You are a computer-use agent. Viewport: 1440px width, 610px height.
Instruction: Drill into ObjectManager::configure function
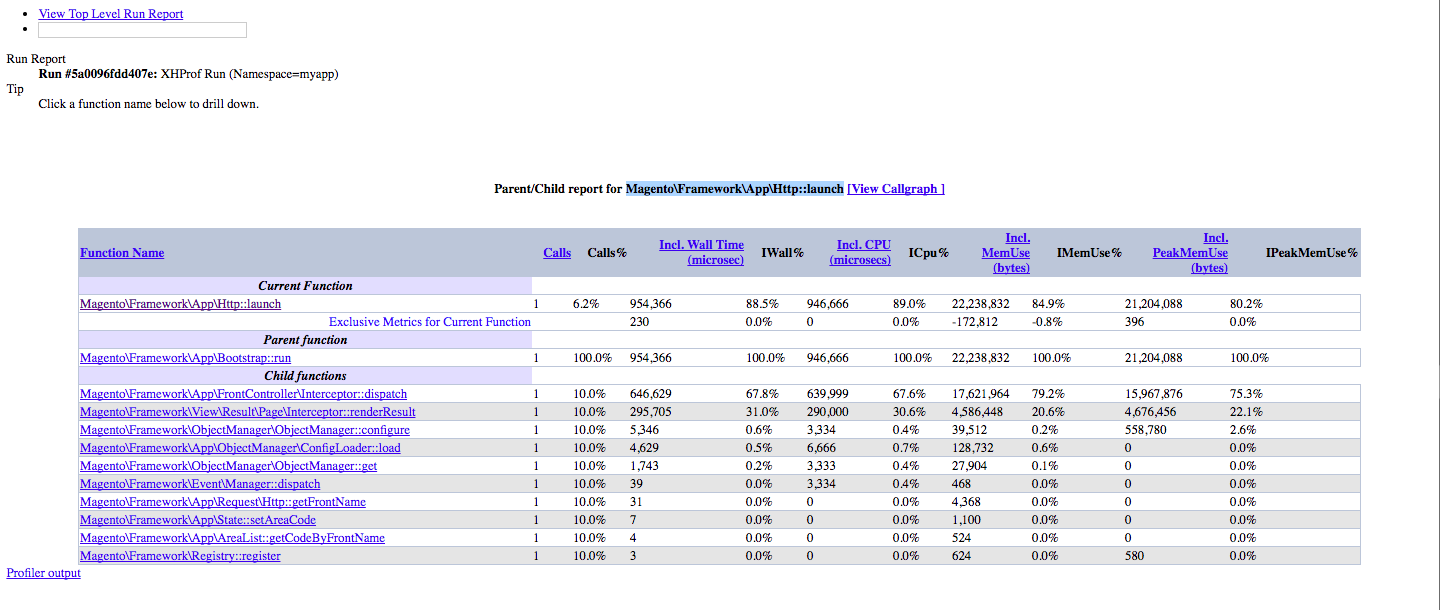(x=244, y=430)
